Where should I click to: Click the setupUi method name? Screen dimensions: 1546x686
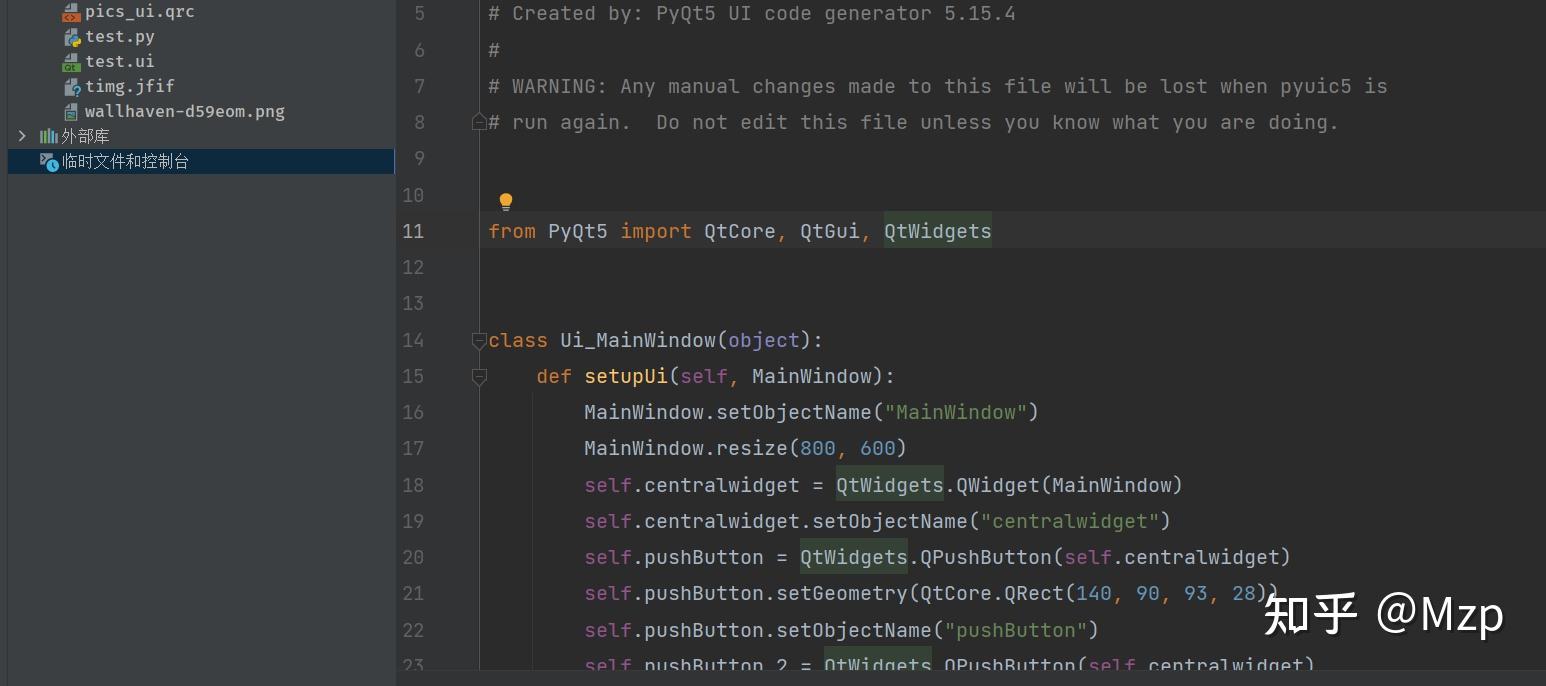point(625,377)
